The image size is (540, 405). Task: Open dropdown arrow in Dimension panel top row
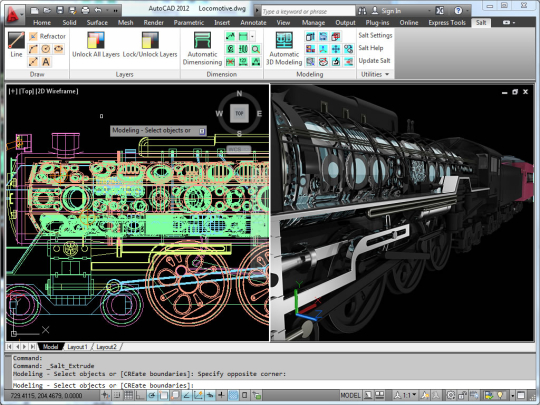252,36
